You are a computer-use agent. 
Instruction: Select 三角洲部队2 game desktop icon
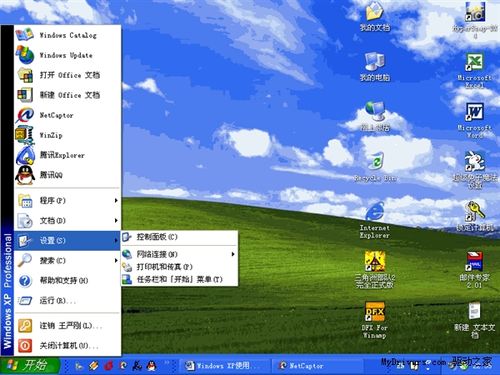(375, 270)
